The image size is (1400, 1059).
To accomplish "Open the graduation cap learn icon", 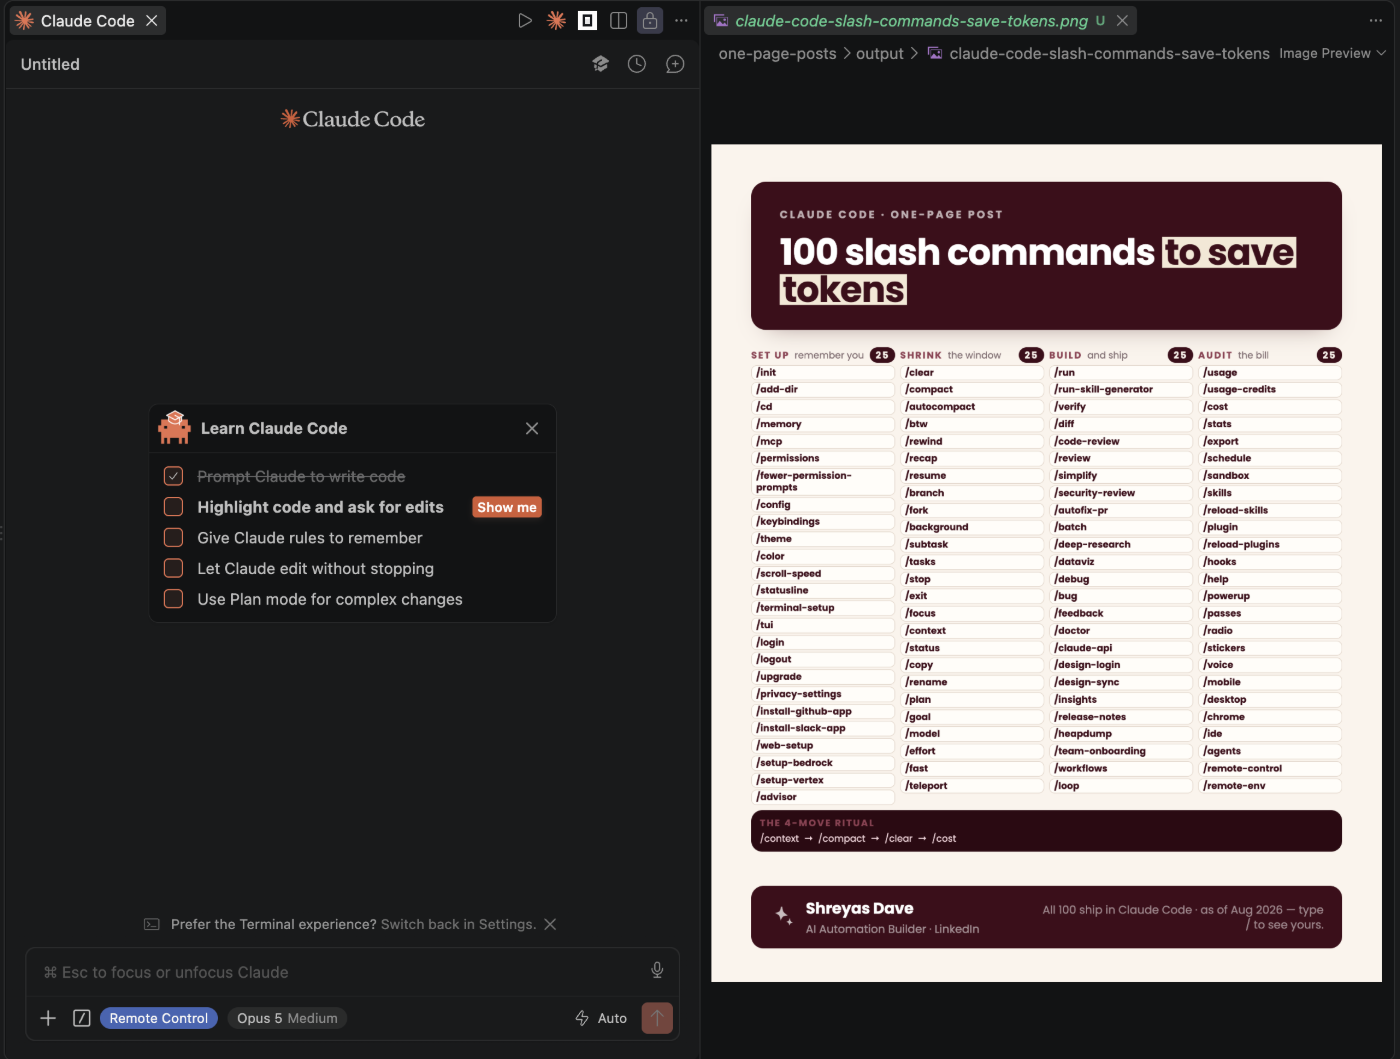I will point(600,64).
